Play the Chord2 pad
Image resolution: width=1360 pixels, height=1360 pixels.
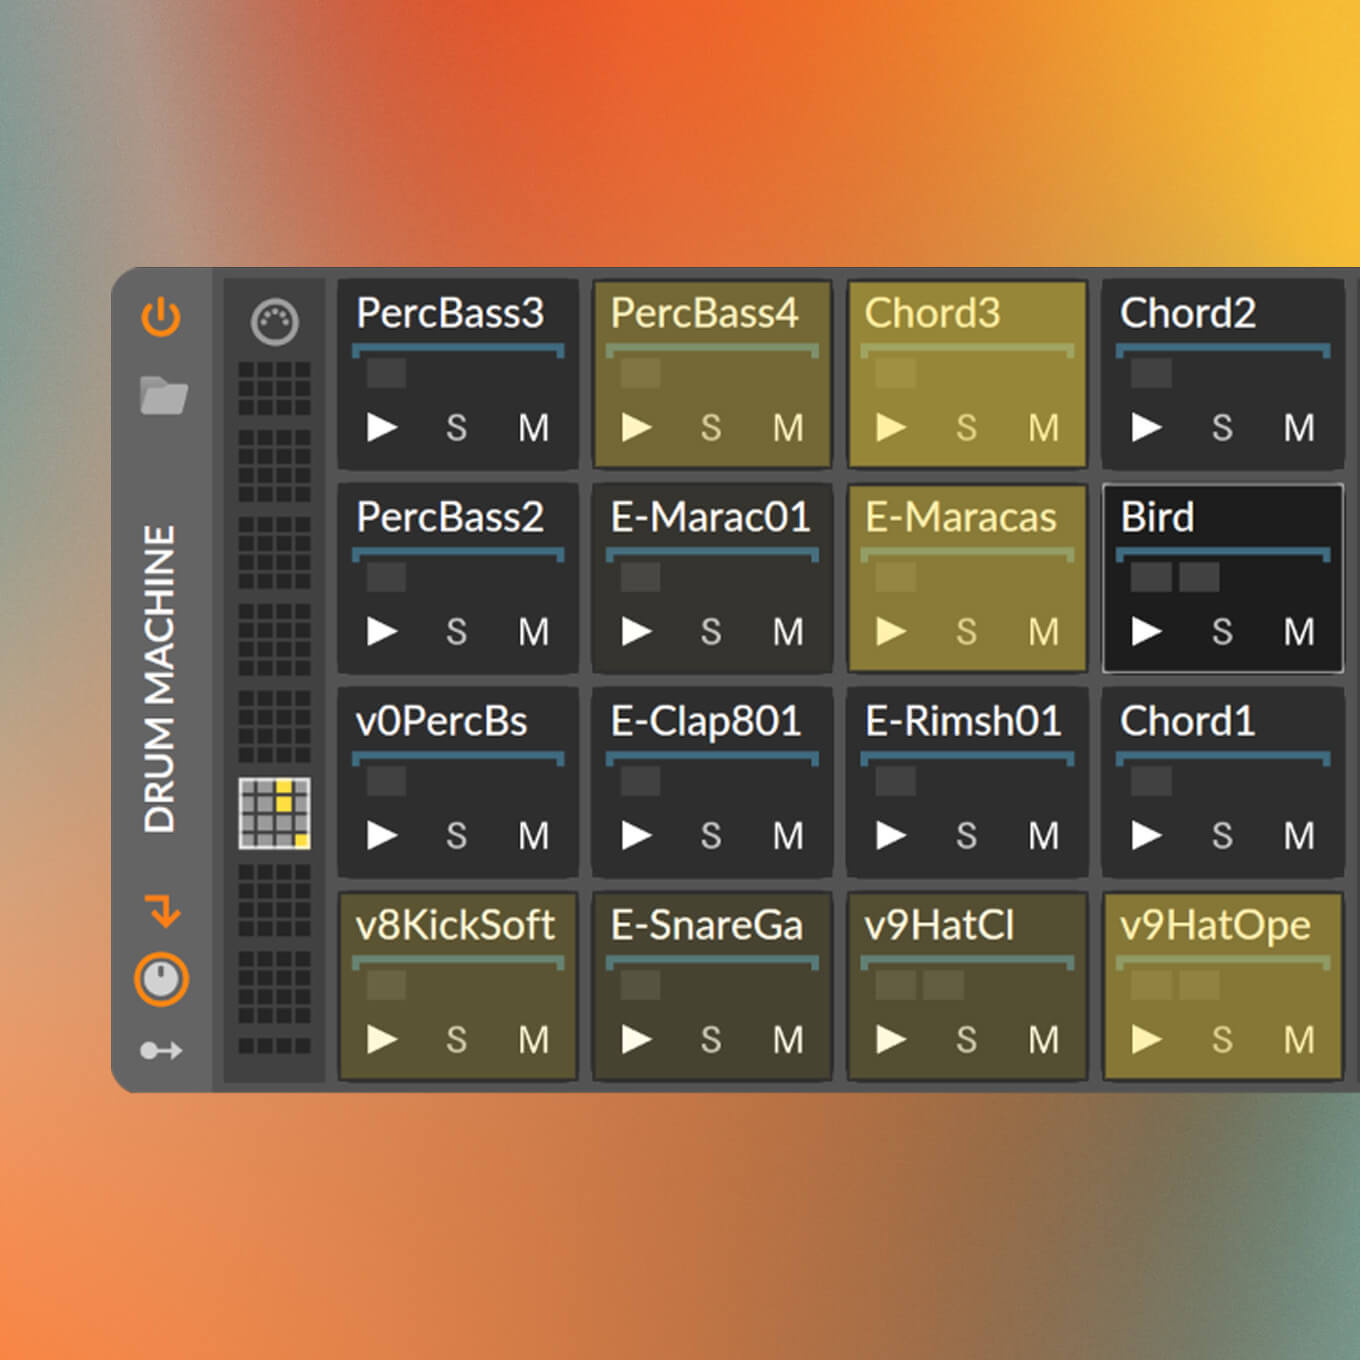(x=1146, y=427)
